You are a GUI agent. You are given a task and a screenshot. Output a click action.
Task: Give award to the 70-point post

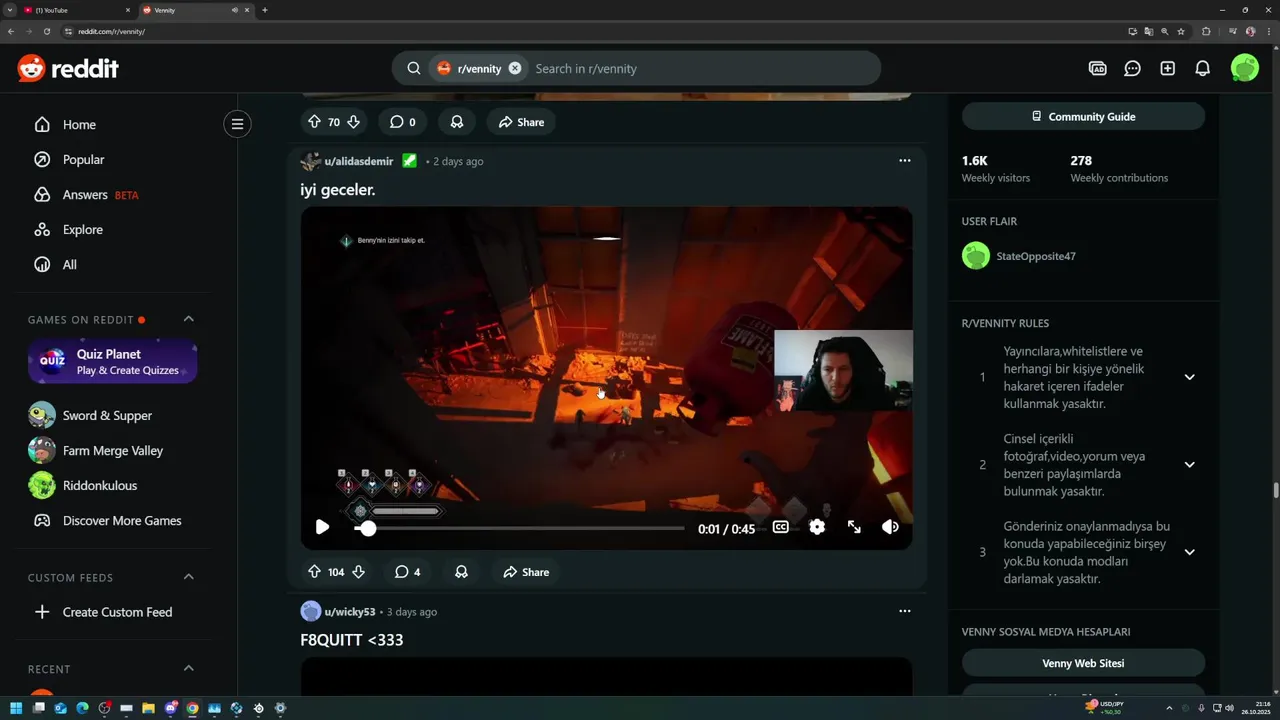click(x=456, y=122)
